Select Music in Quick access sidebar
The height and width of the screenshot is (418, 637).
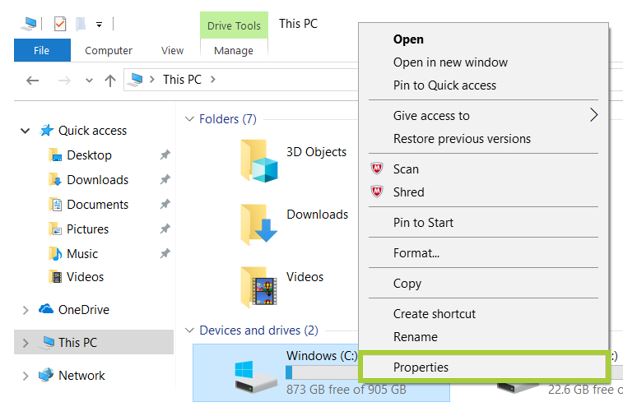tap(82, 253)
